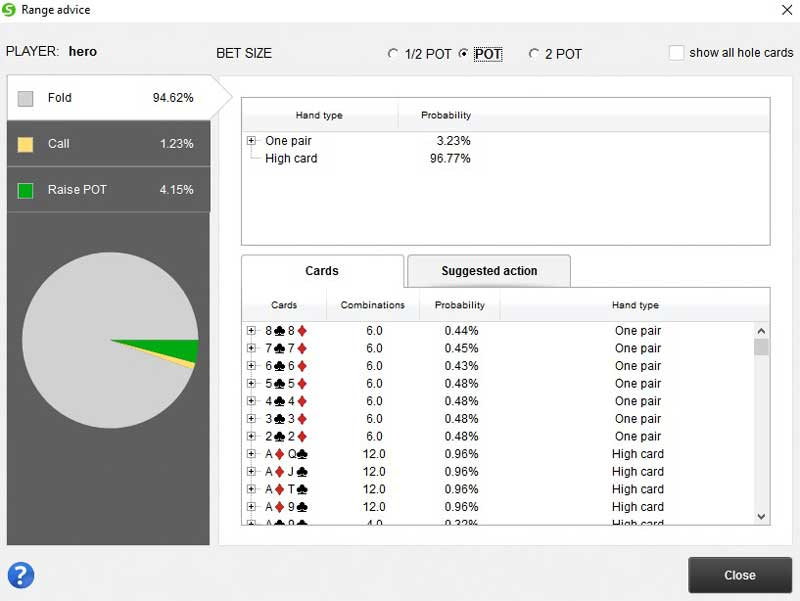
Task: Enable show all hole cards
Action: pyautogui.click(x=677, y=52)
